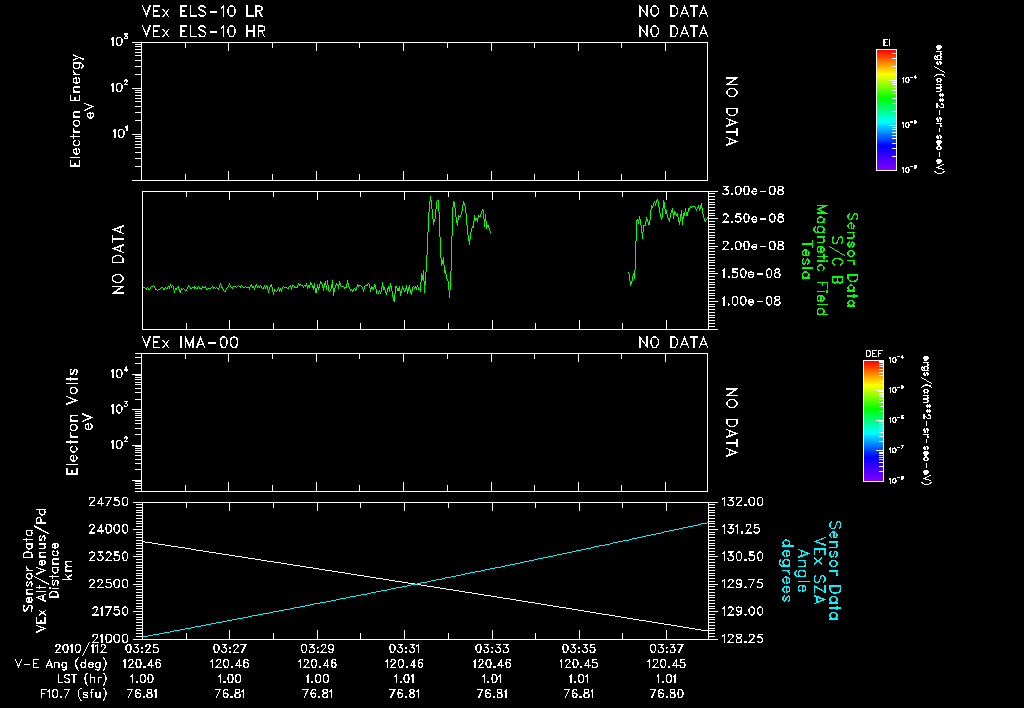The width and height of the screenshot is (1024, 708).
Task: Click the VEx Alt/Venus/Pd Distance km label
Action: pyautogui.click(x=48, y=571)
